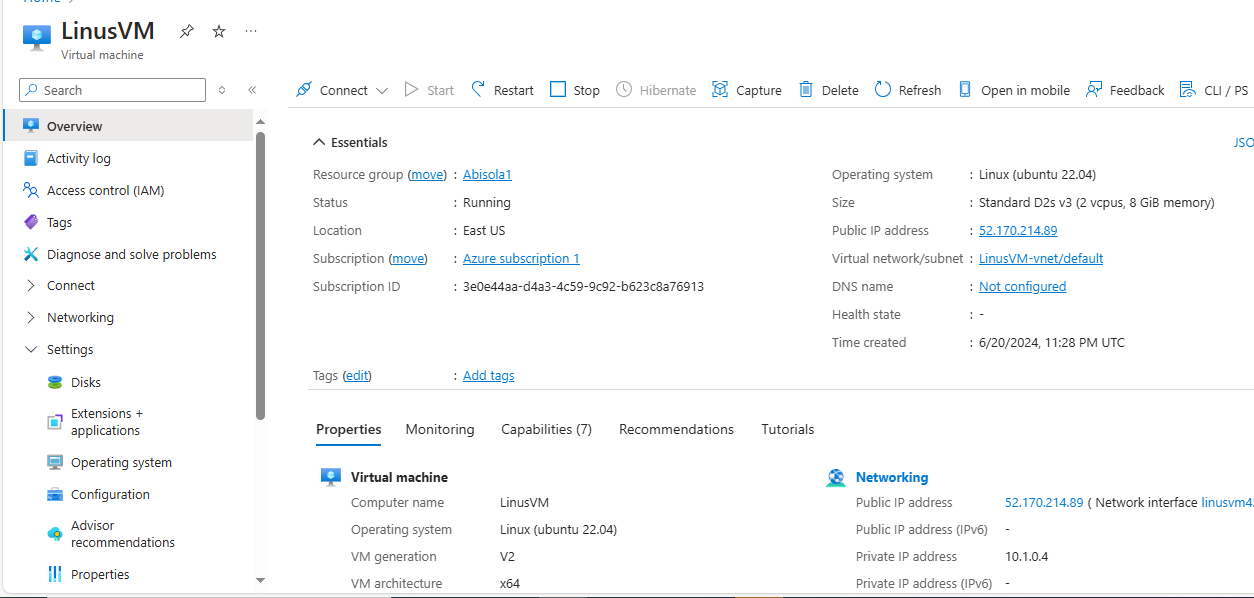1254x598 pixels.
Task: Collapse the Essentials section
Action: 319,142
